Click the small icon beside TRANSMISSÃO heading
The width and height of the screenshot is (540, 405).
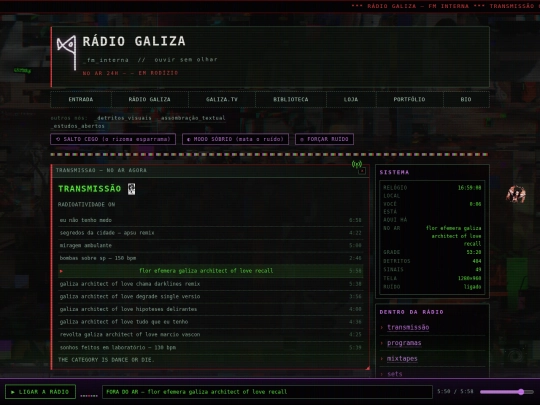[x=131, y=189]
